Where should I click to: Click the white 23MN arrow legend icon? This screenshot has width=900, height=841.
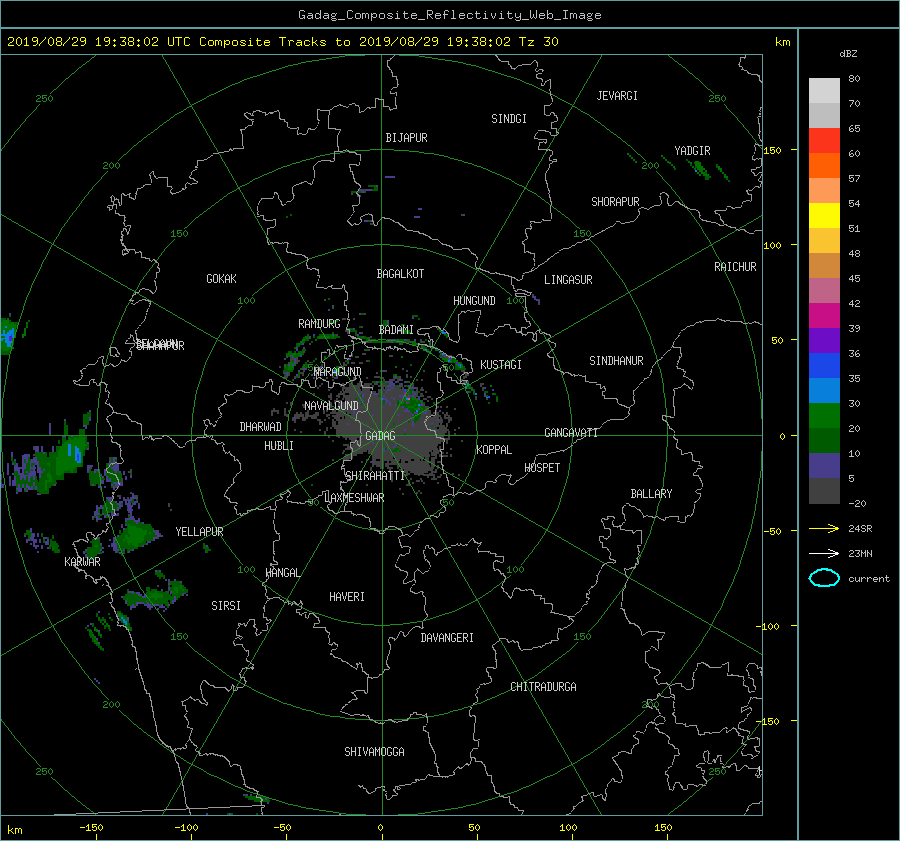(x=824, y=553)
